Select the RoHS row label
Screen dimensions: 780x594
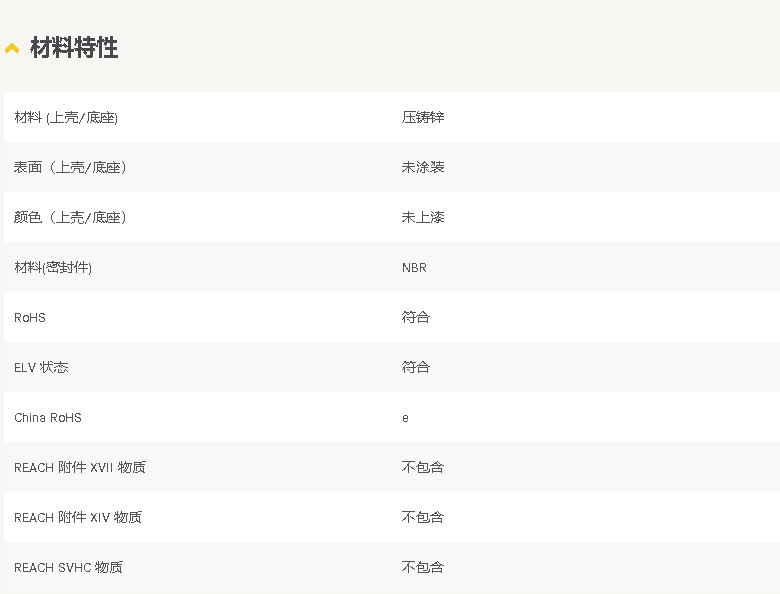coord(30,317)
